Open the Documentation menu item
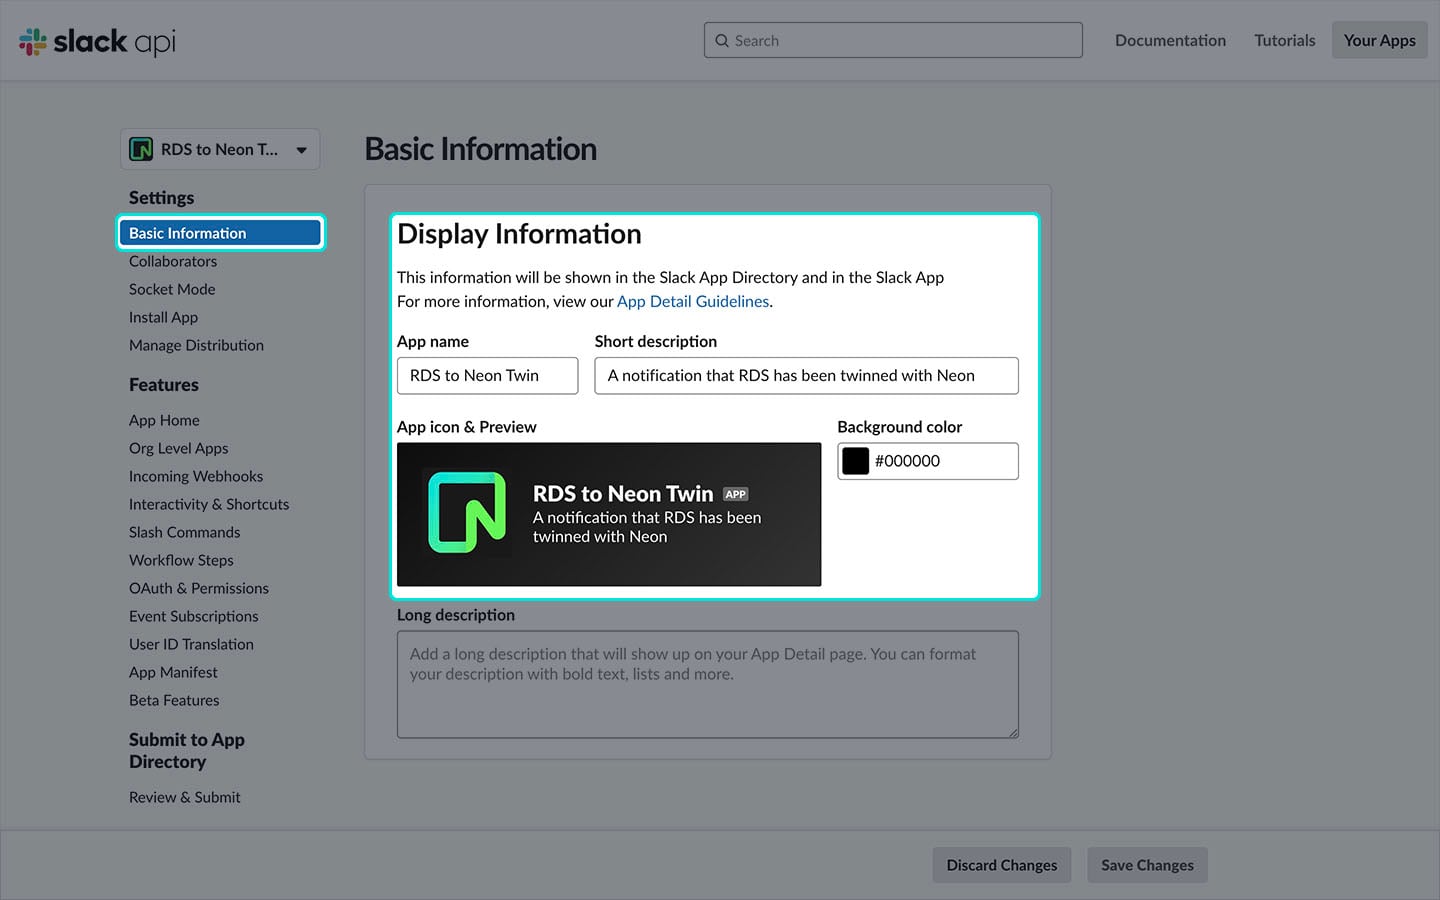 tap(1170, 41)
